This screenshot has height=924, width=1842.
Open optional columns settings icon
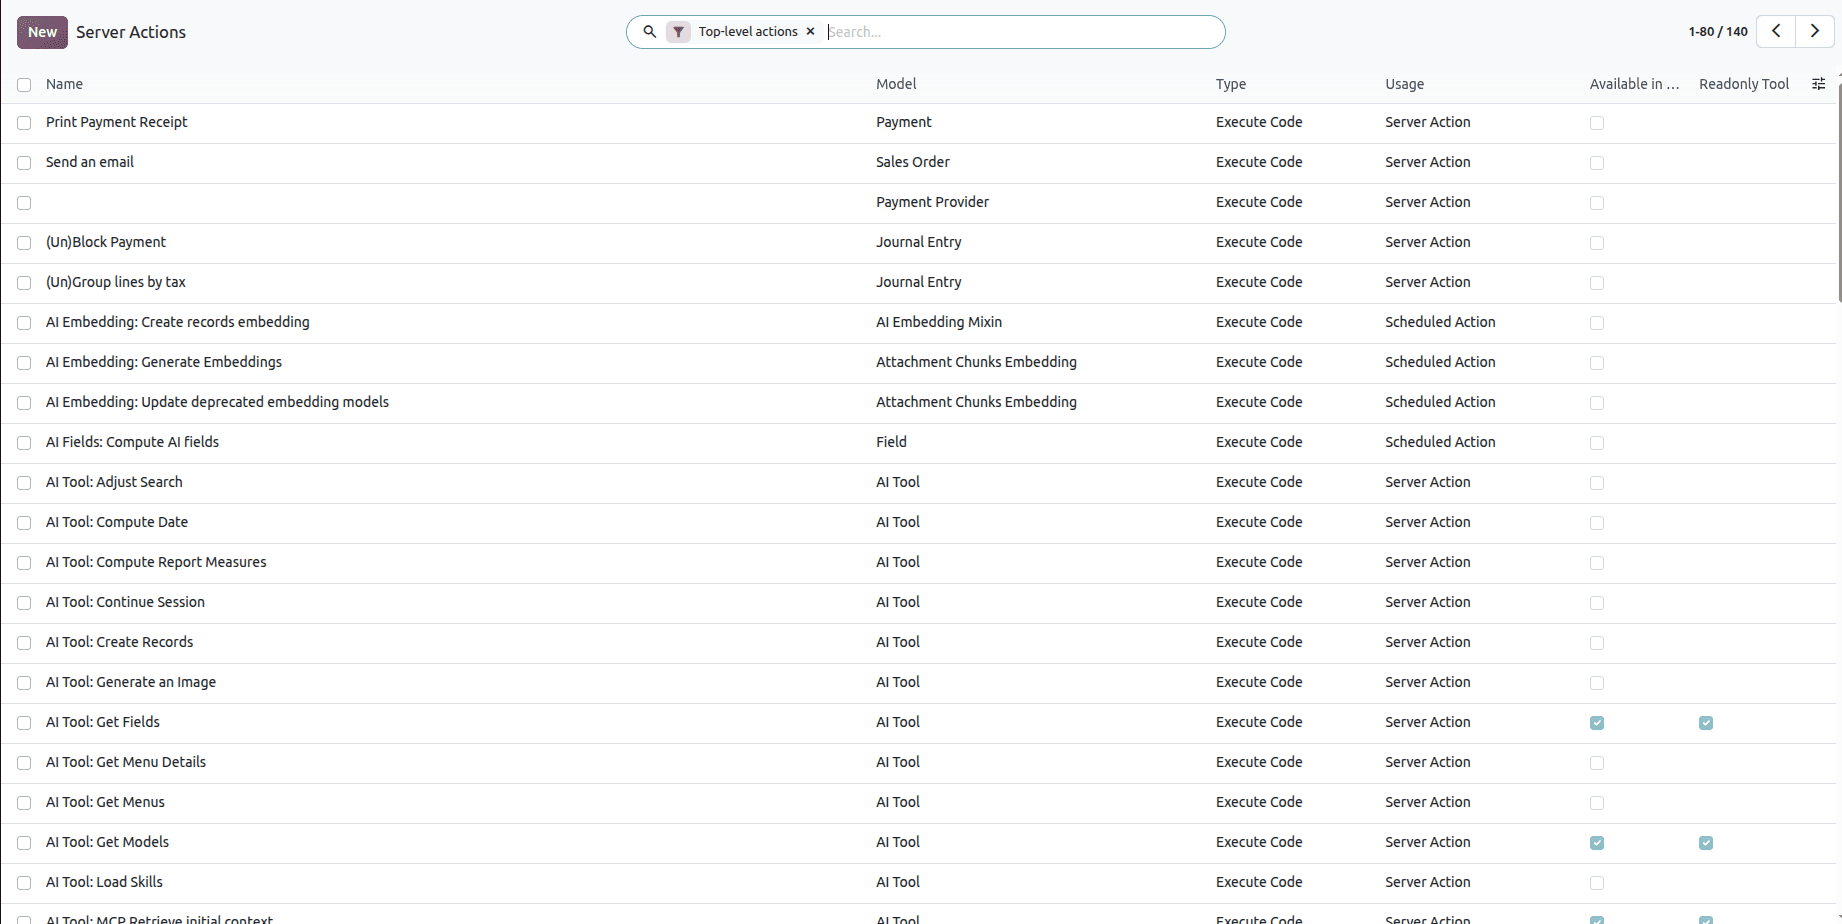[x=1819, y=84]
